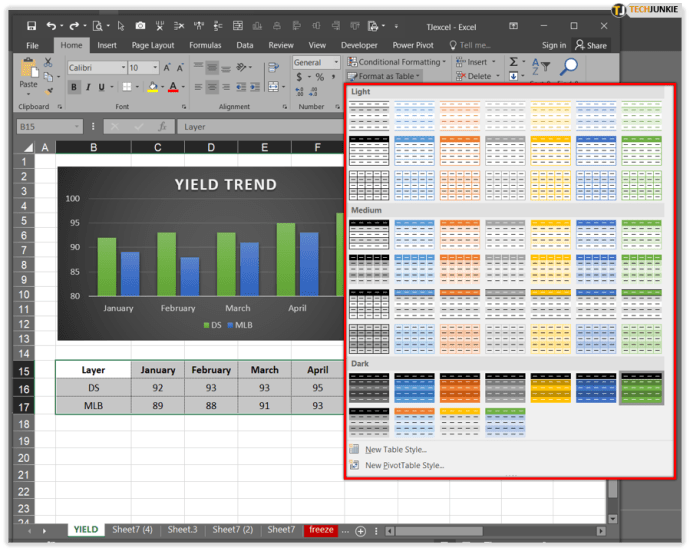690x551 pixels.
Task: Click the Insert Function fx icon
Action: 162,127
